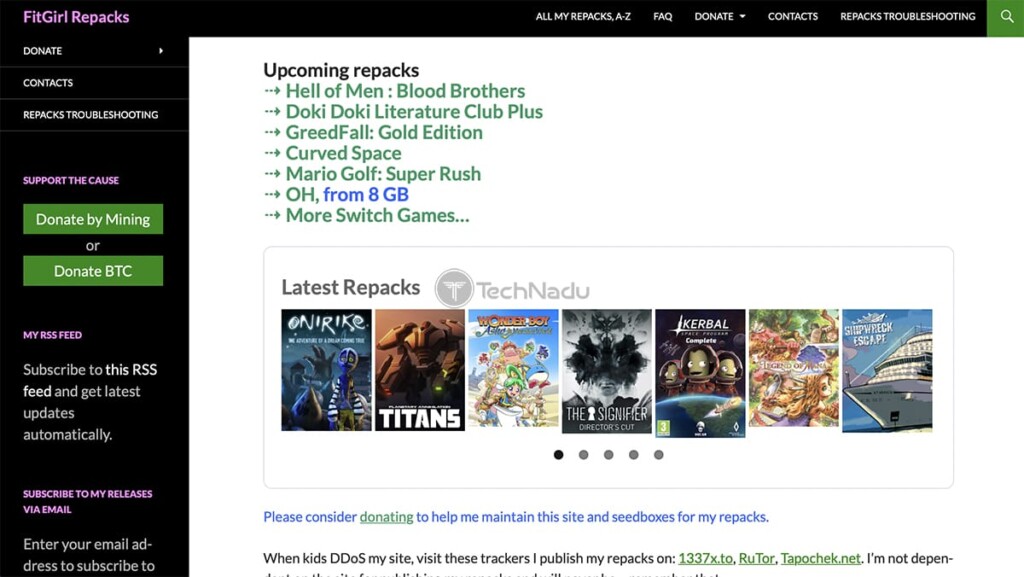Viewport: 1024px width, 577px height.
Task: Open More Switch Games link
Action: click(377, 215)
